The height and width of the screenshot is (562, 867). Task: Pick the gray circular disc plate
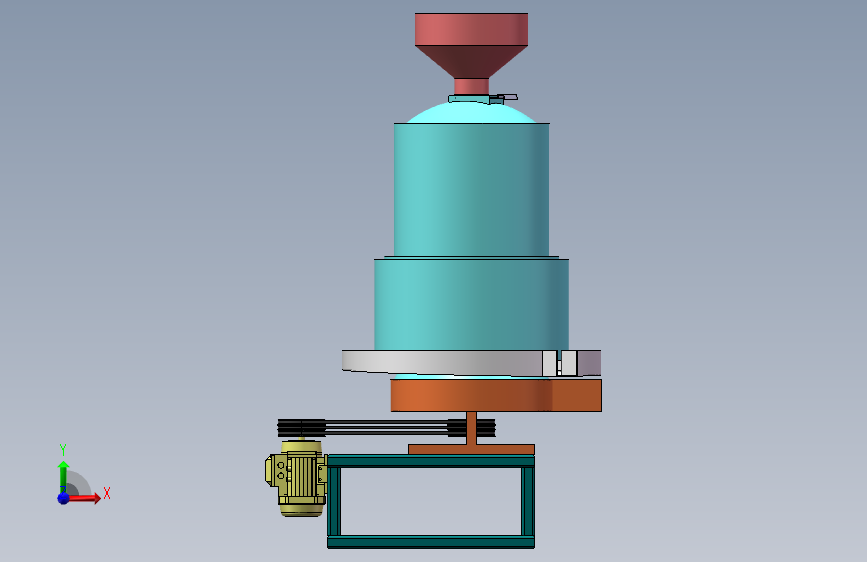[x=471, y=362]
